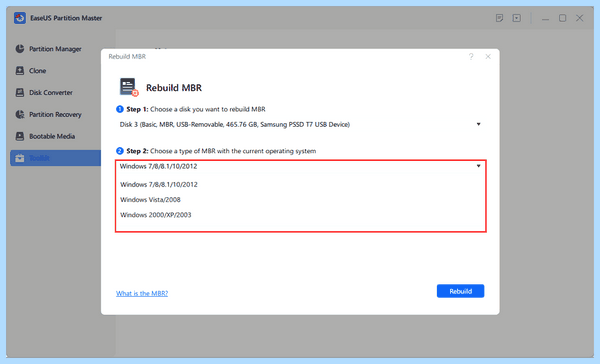This screenshot has height=364, width=600.
Task: Open the task list icon in title bar
Action: 499,18
